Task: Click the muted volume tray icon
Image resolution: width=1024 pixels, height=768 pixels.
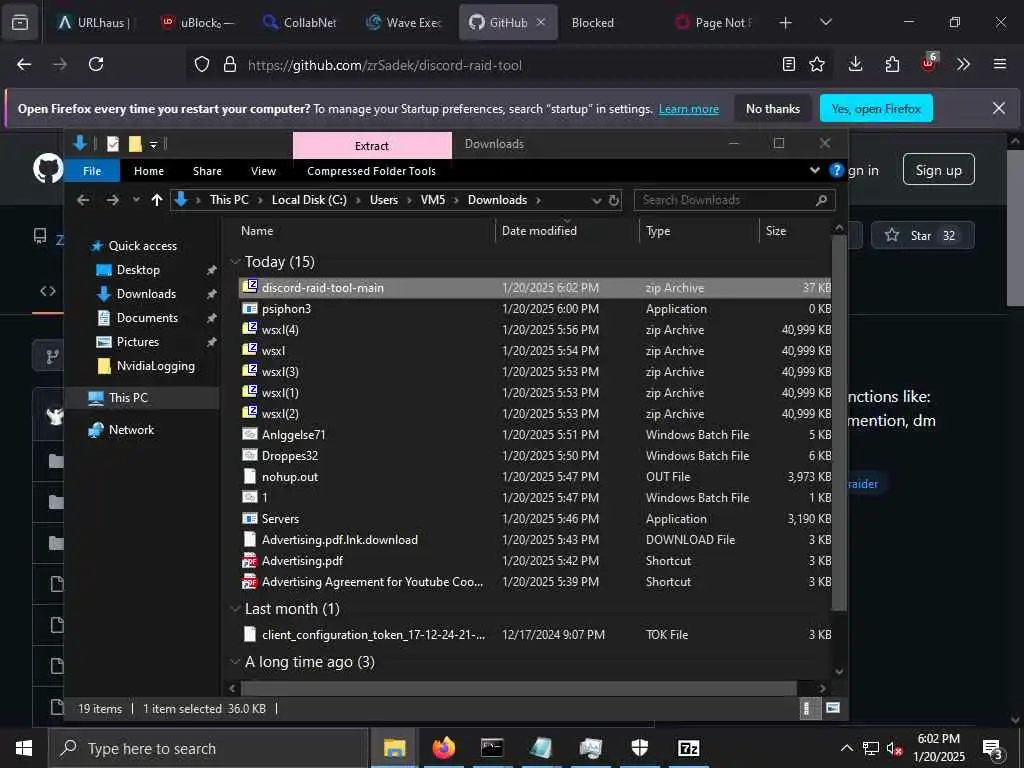Action: click(x=893, y=749)
